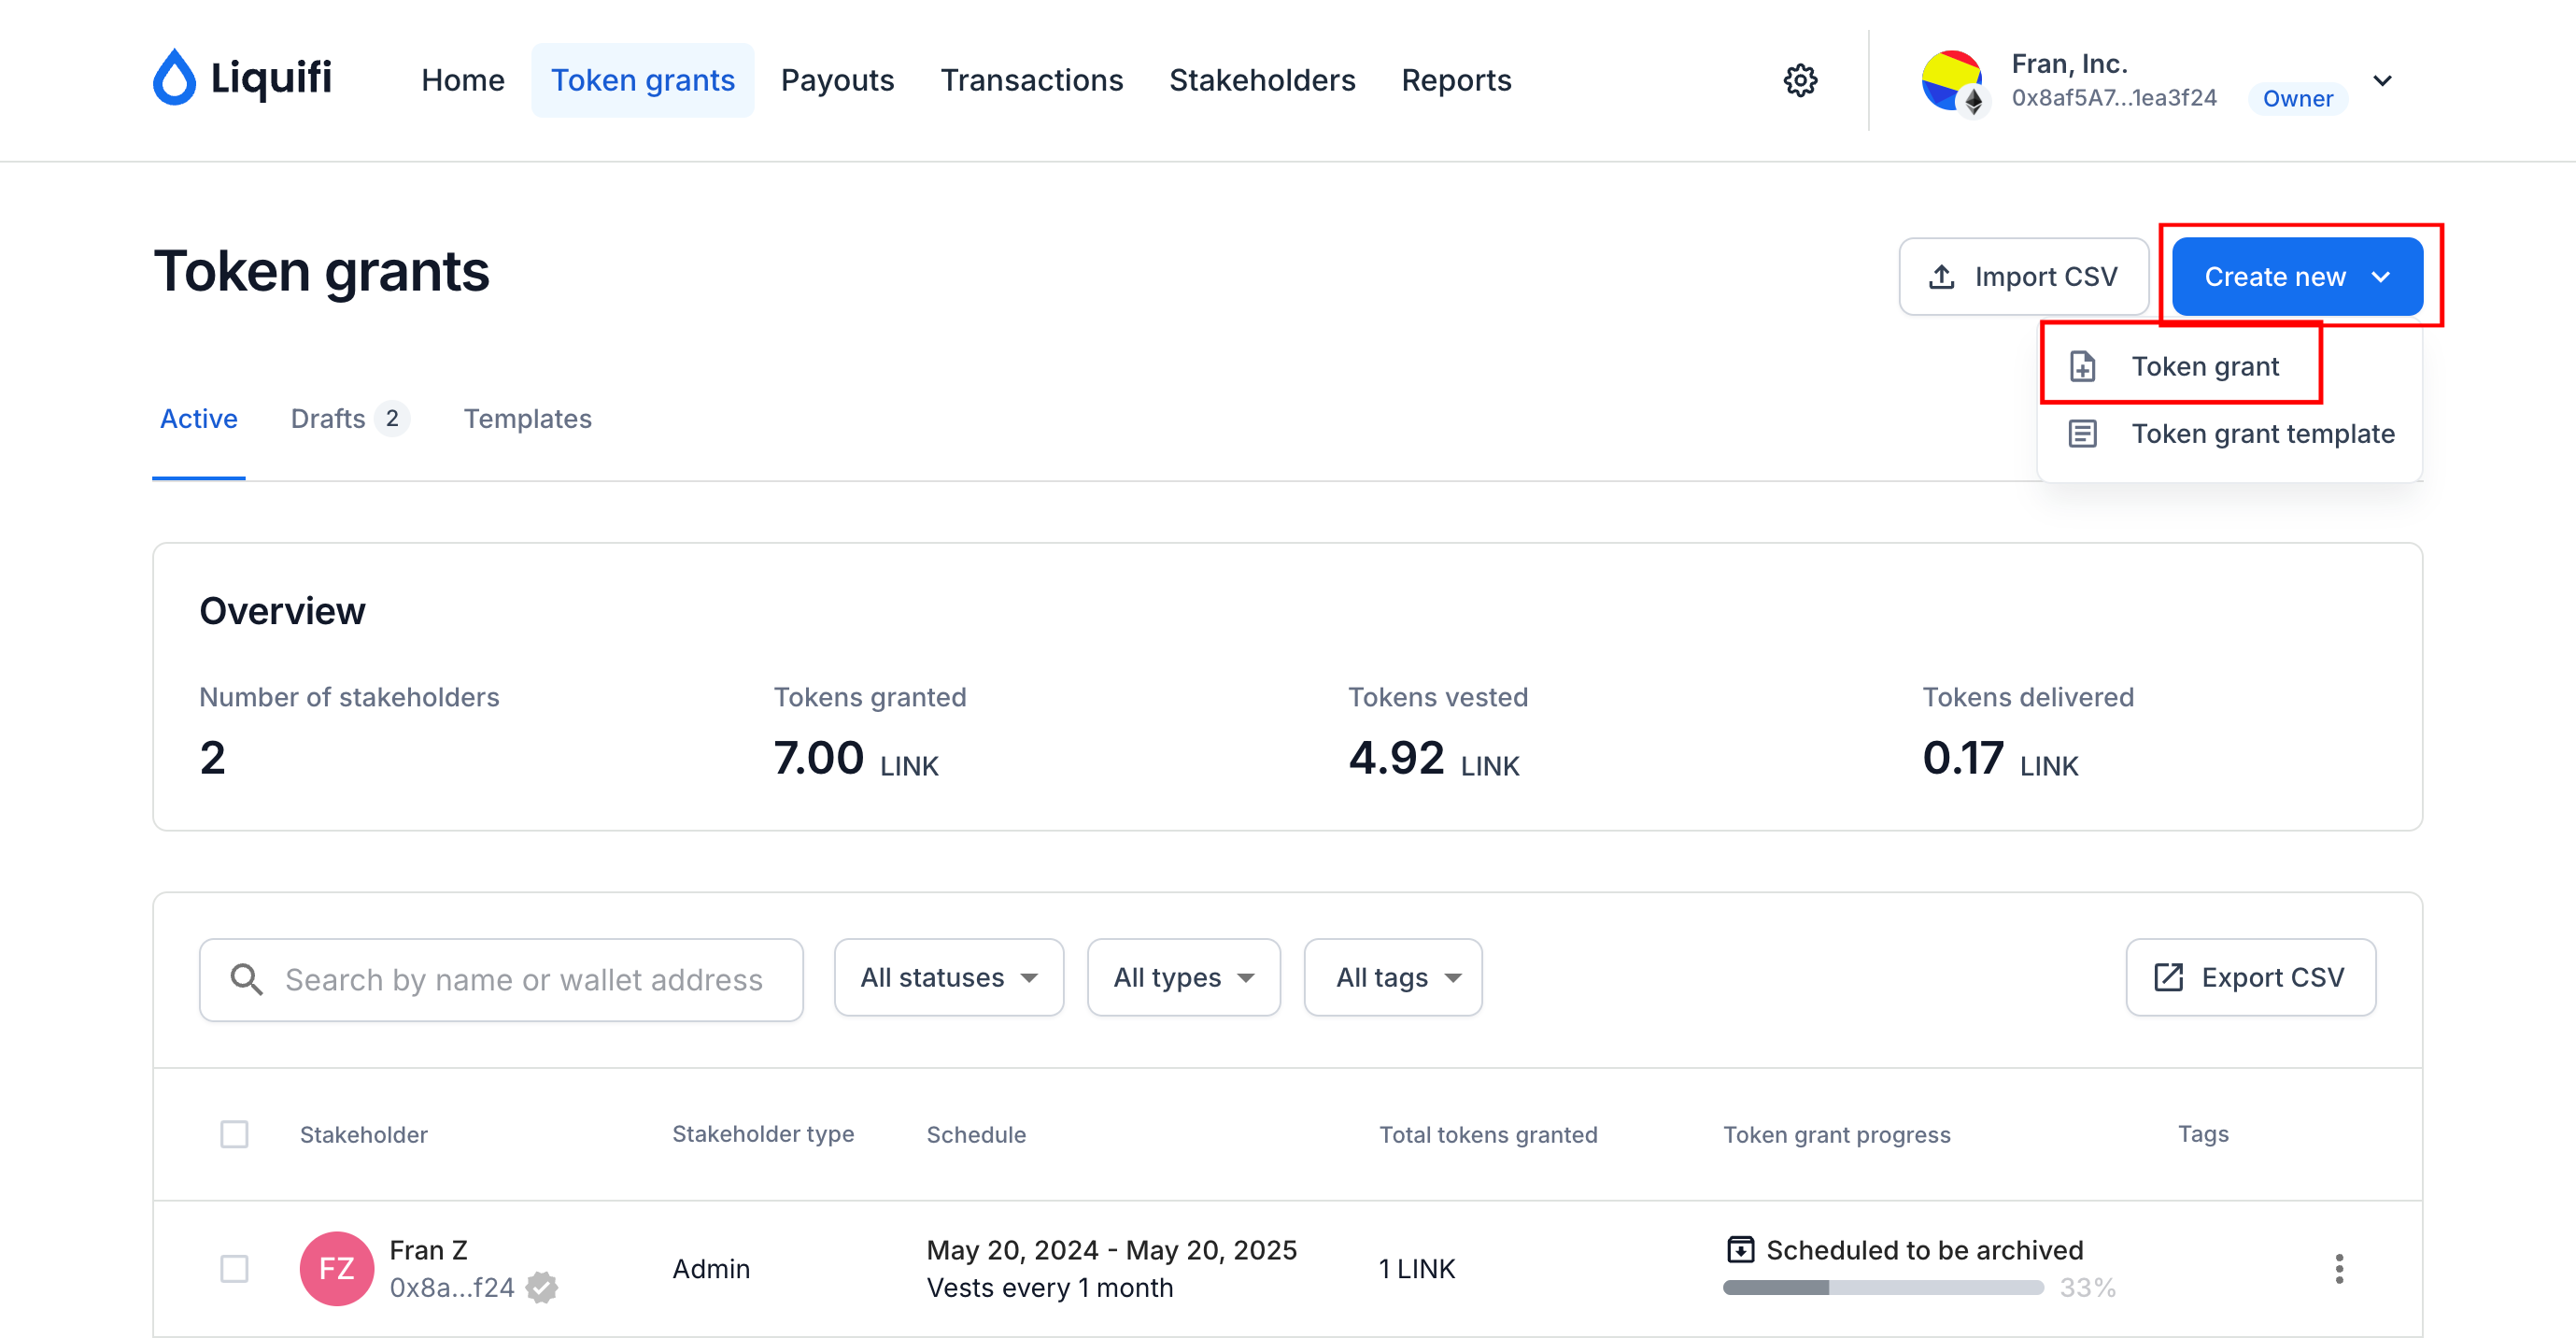Click the Import CSV button
This screenshot has width=2576, height=1338.
[2023, 277]
